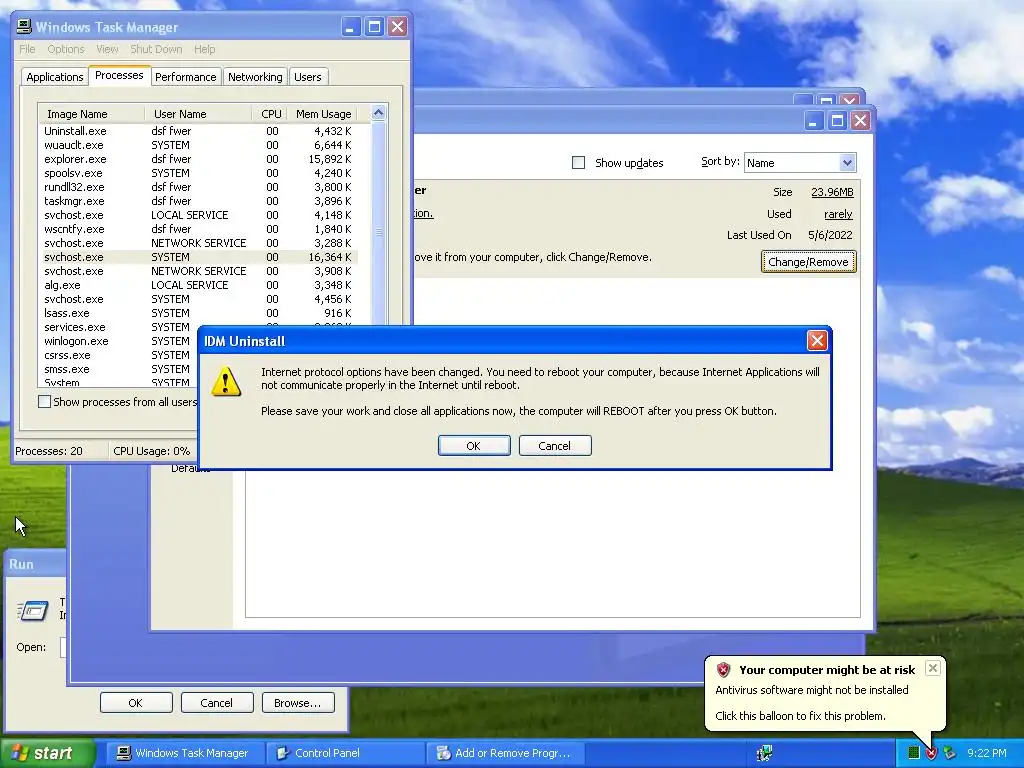This screenshot has height=768, width=1024.
Task: Click the 23.96MB size link
Action: 832,192
